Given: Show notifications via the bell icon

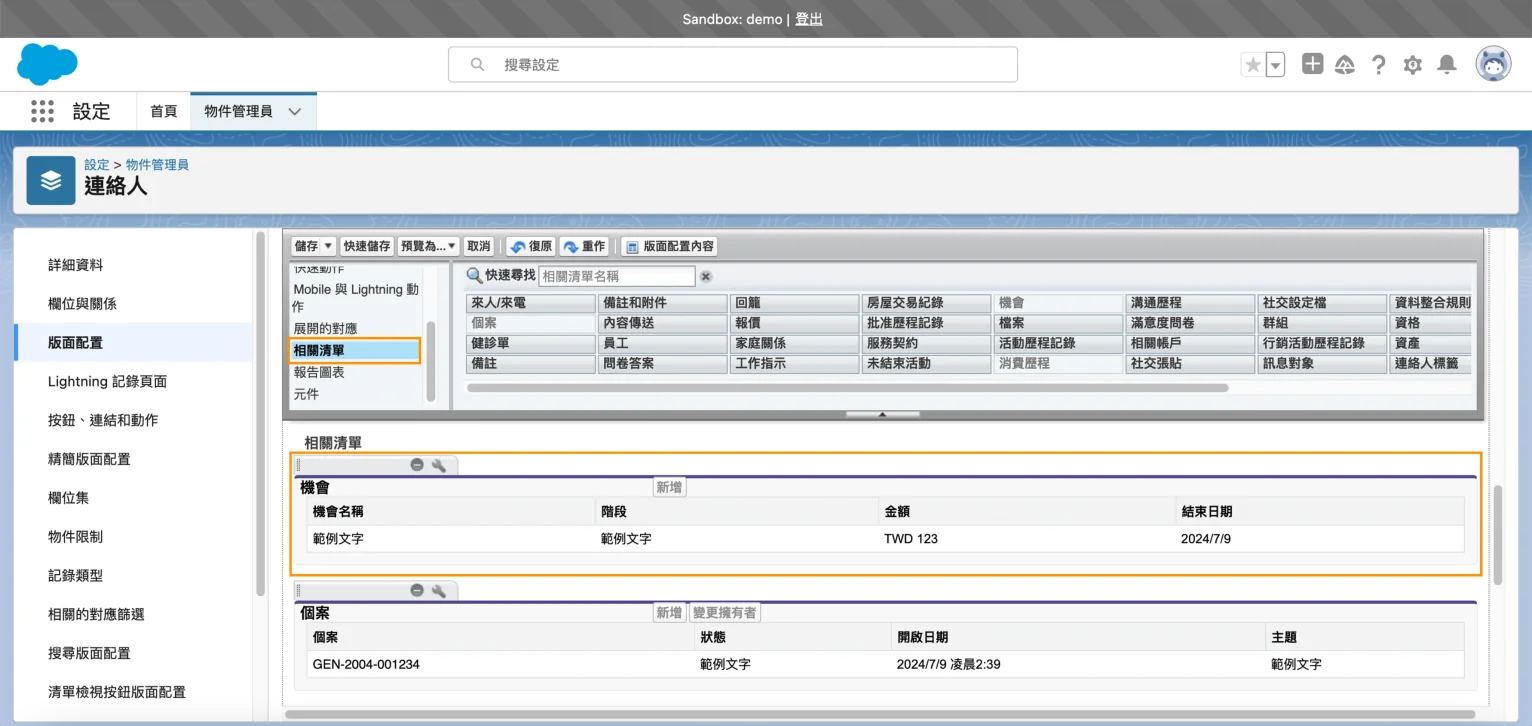Looking at the screenshot, I should [1447, 65].
